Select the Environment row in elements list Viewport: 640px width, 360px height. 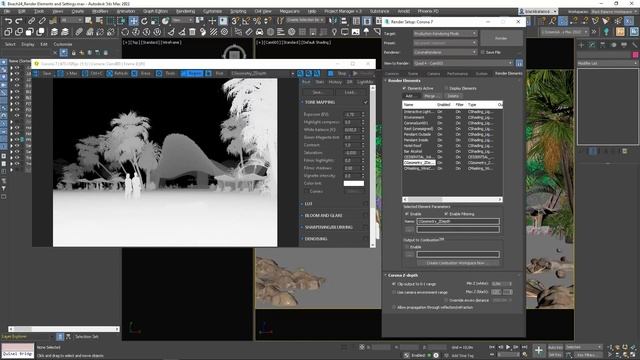(x=452, y=117)
